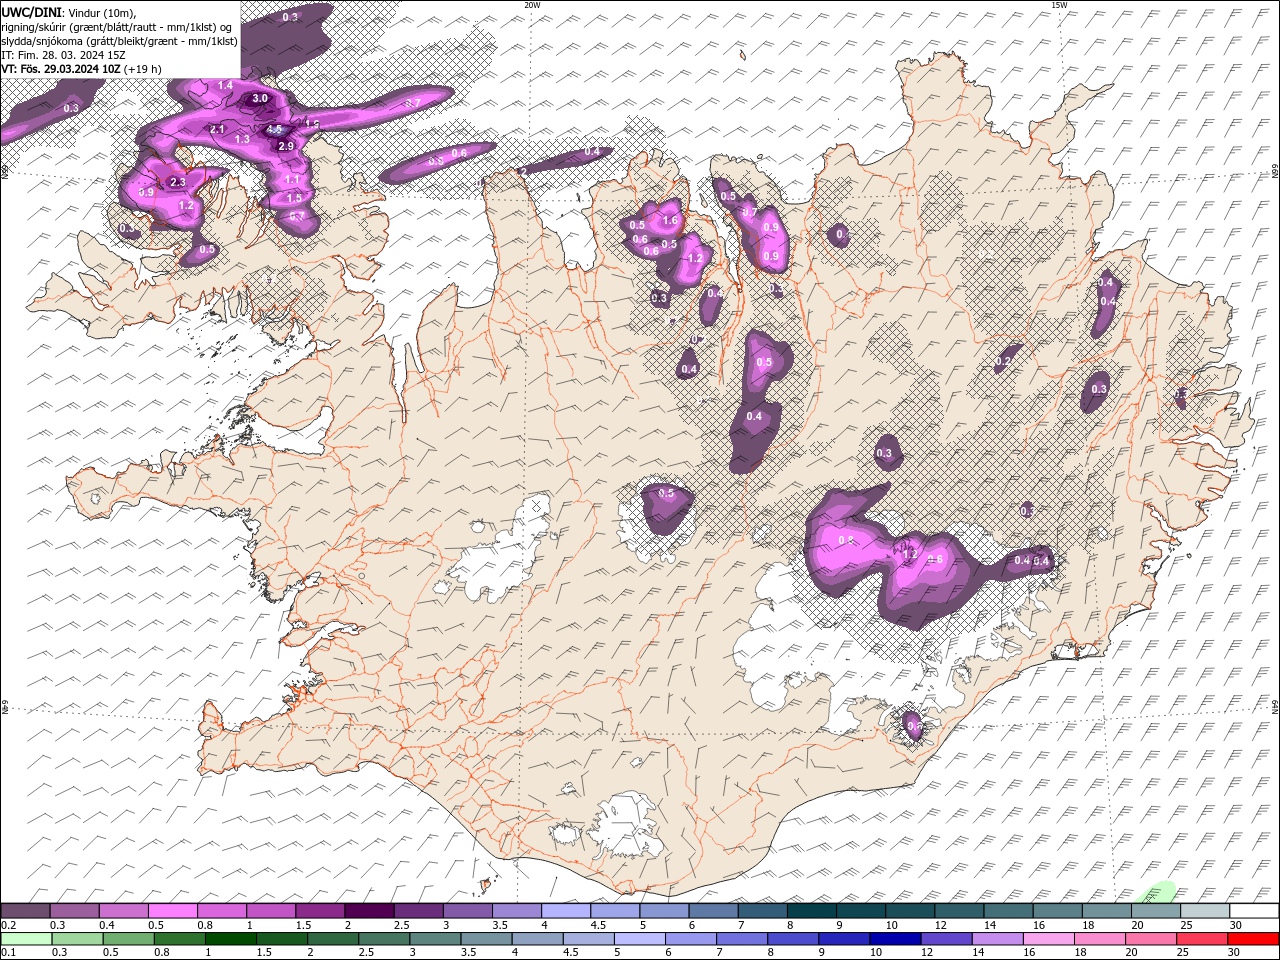This screenshot has width=1280, height=960.
Task: Click the '1.3' value label on the map
Action: pyautogui.click(x=242, y=140)
